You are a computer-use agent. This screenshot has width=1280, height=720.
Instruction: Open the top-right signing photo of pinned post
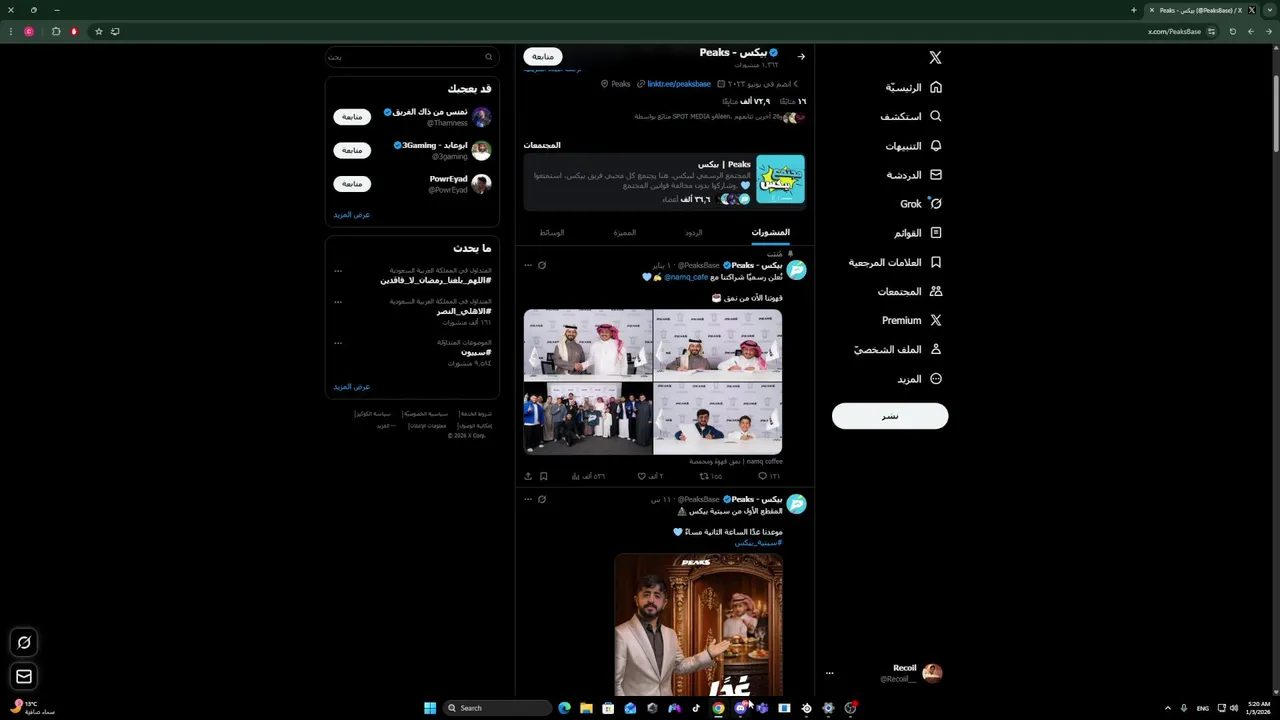(x=717, y=345)
